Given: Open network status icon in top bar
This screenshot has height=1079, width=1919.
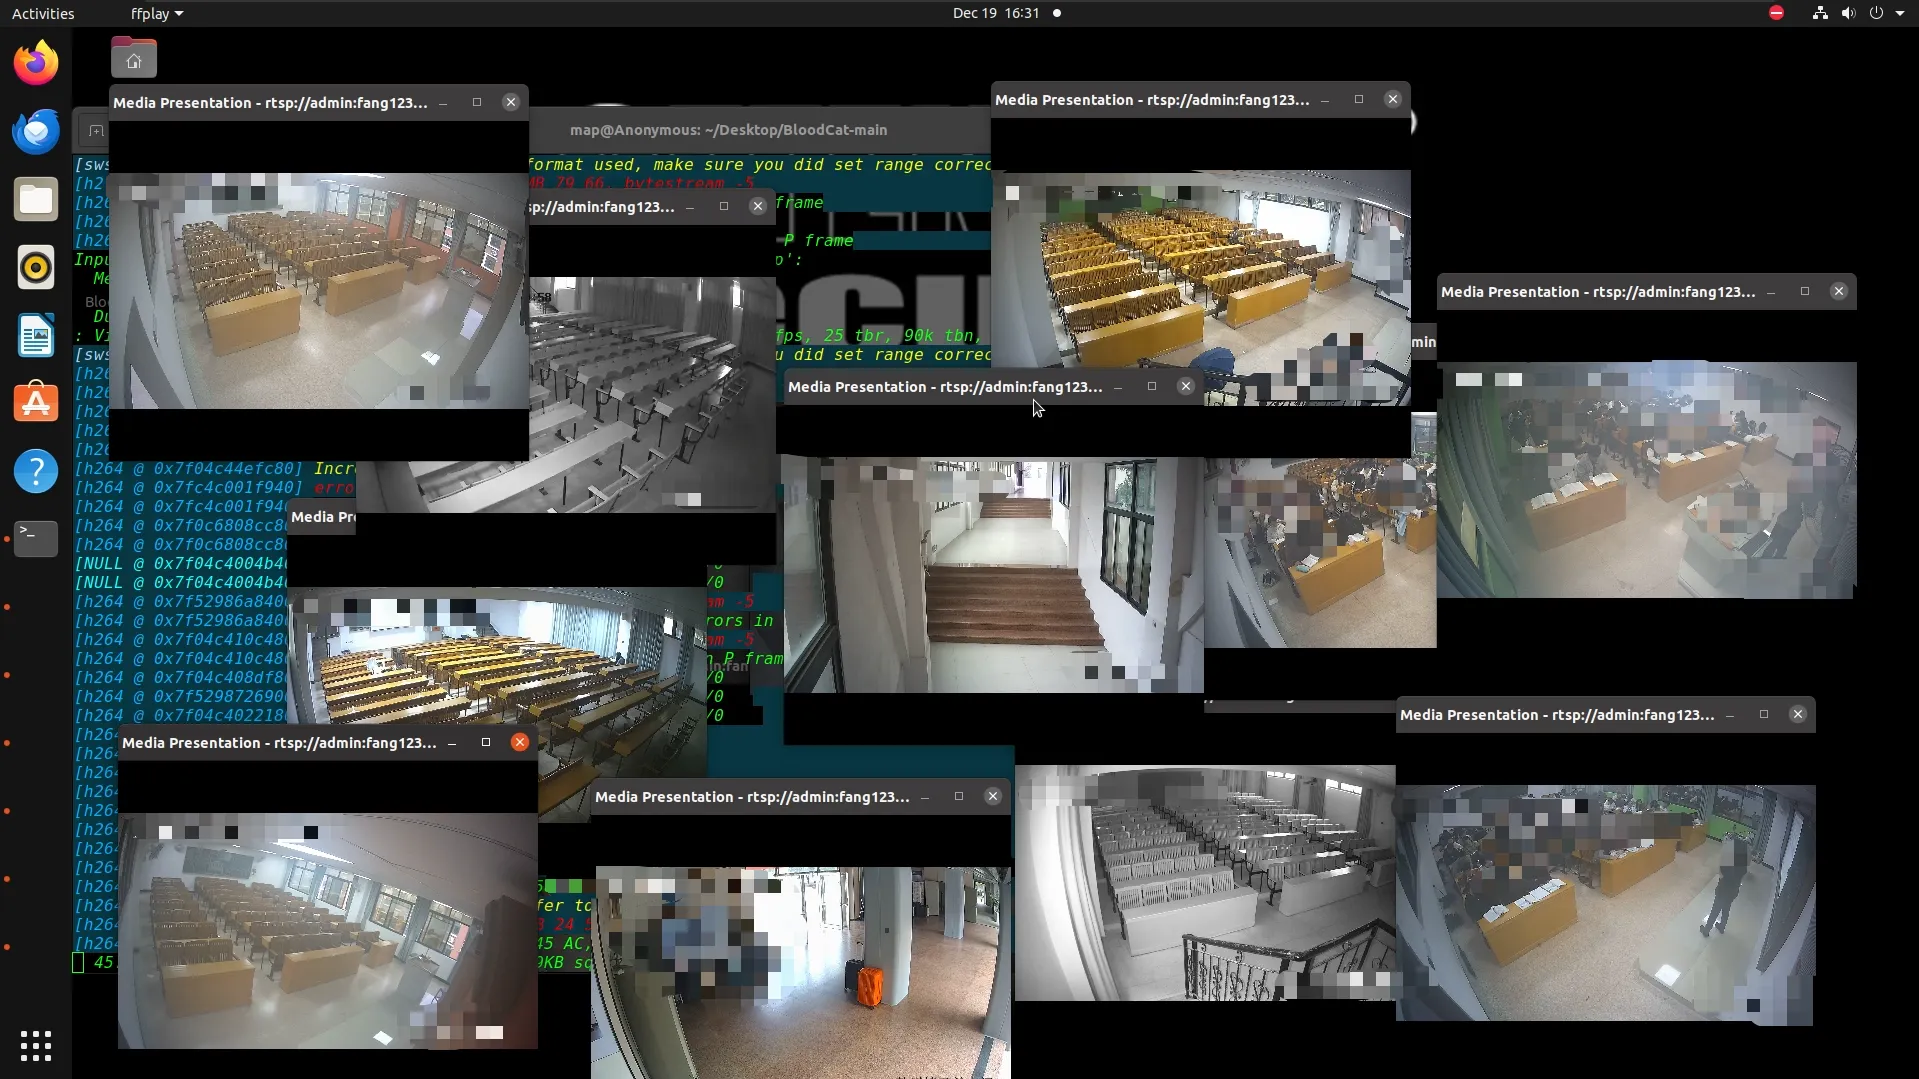Looking at the screenshot, I should pos(1820,13).
